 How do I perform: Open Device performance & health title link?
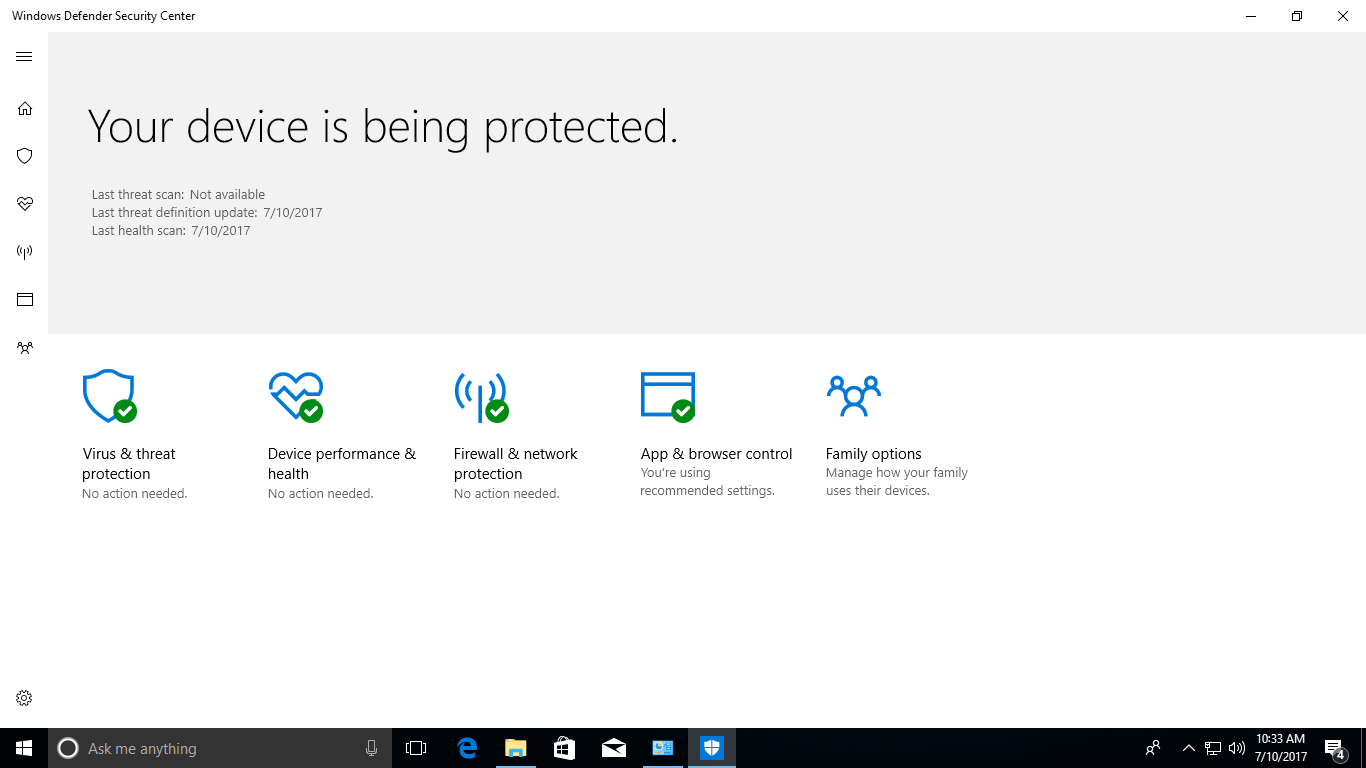342,464
